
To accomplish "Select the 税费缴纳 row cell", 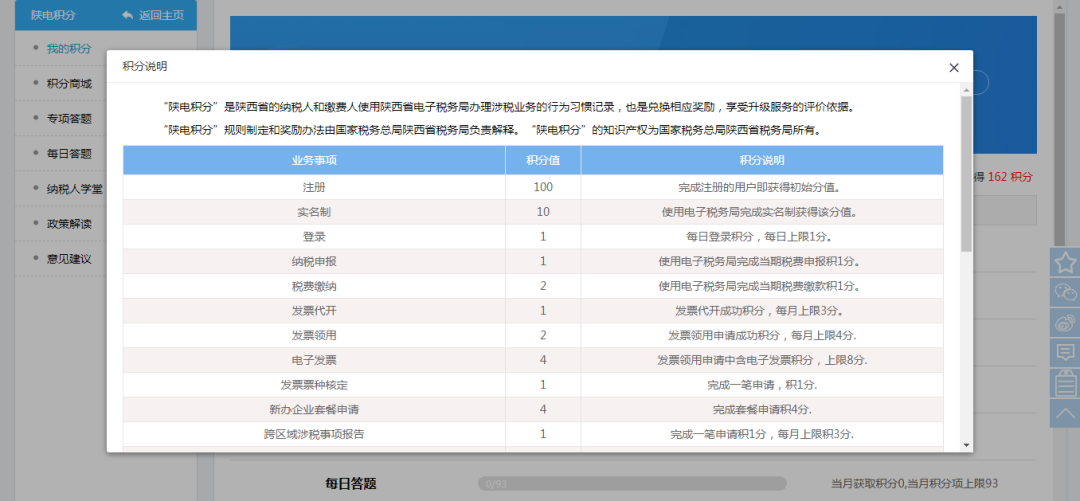I will click(x=314, y=286).
